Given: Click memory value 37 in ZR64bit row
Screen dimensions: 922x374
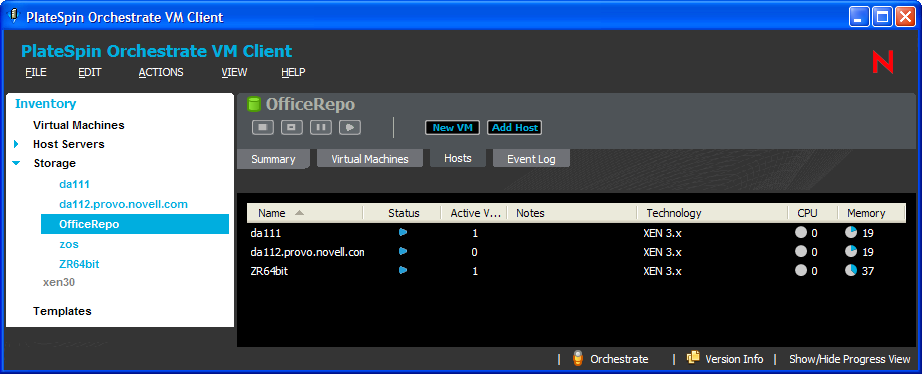Looking at the screenshot, I should pyautogui.click(x=868, y=271).
